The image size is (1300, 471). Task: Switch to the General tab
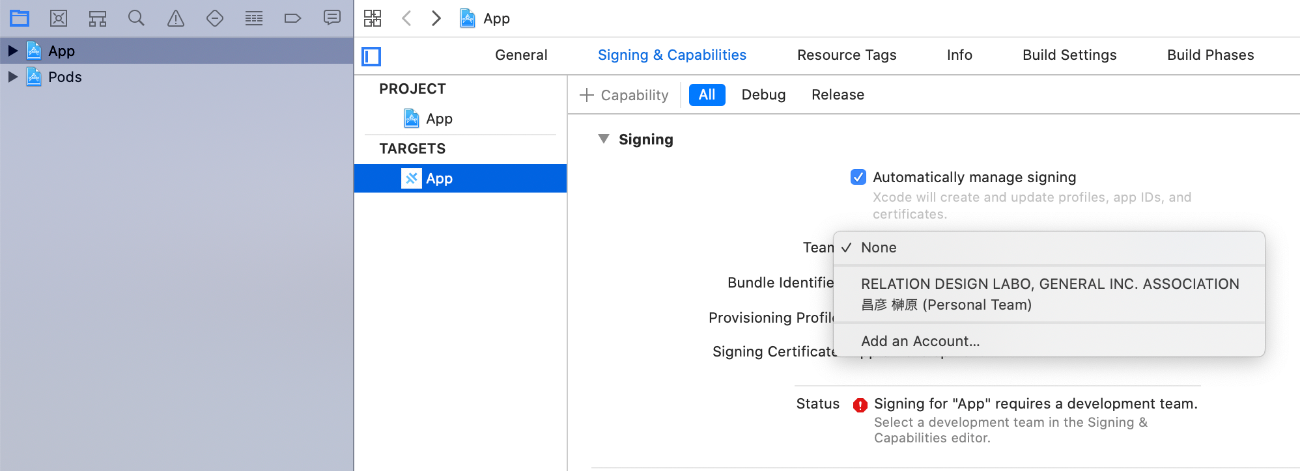pos(521,55)
